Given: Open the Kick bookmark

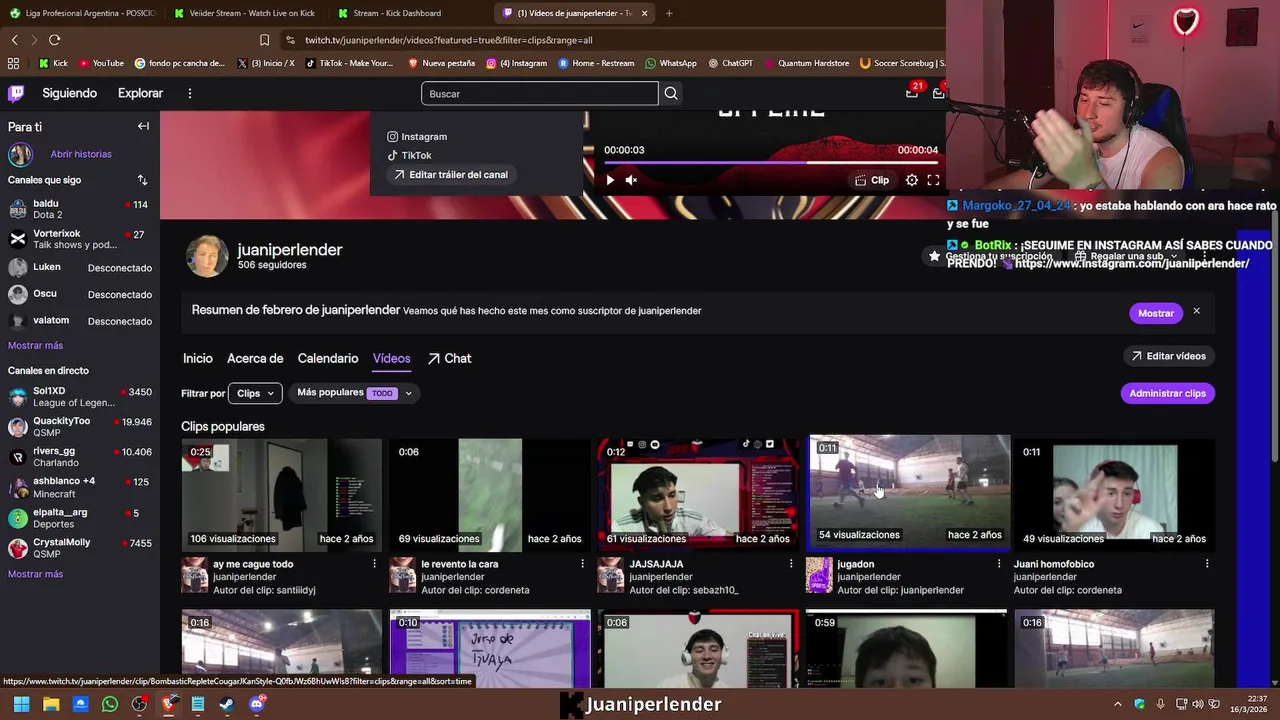Looking at the screenshot, I should [54, 63].
